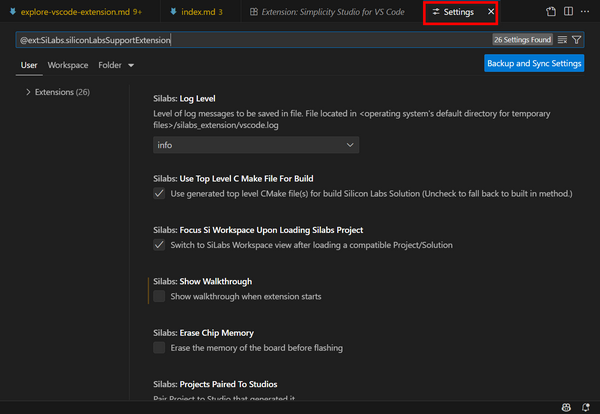Click the 26 Settings Found badge
The image size is (600, 414).
522,40
